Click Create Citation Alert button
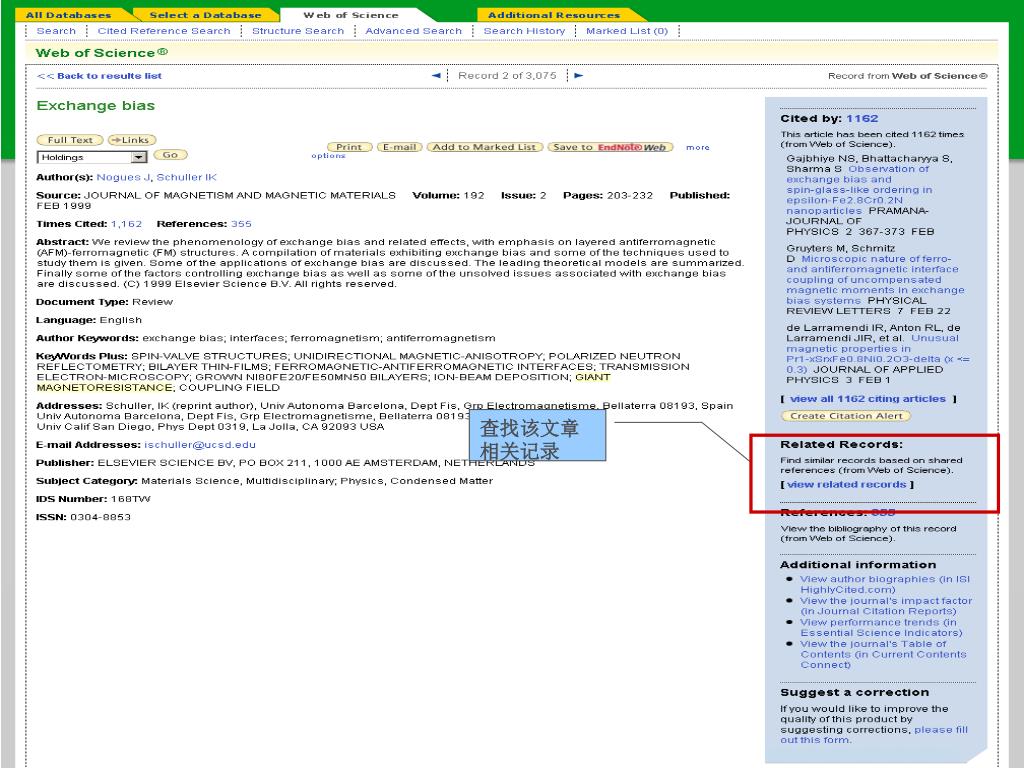This screenshot has height=768, width=1024. click(x=846, y=416)
